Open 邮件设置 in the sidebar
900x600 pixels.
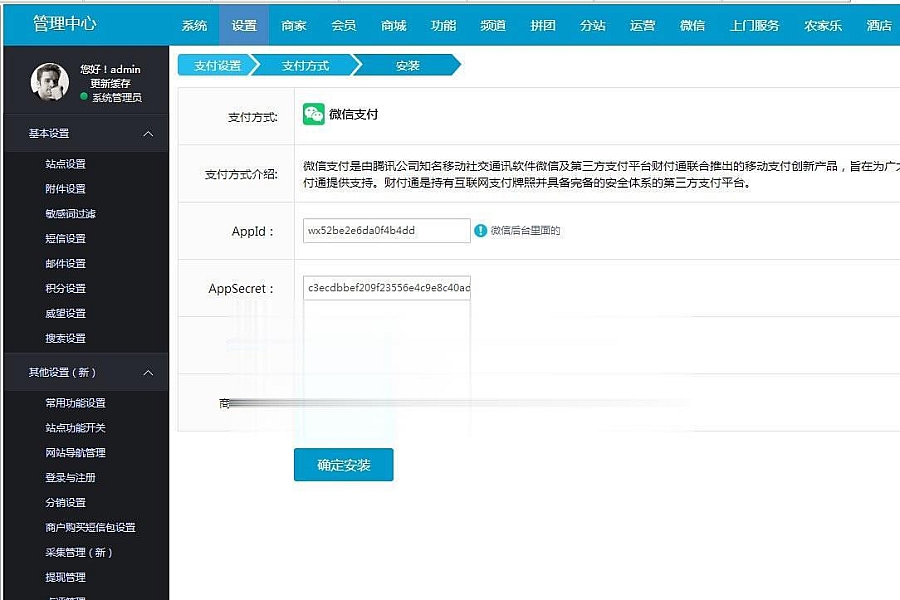[65, 264]
